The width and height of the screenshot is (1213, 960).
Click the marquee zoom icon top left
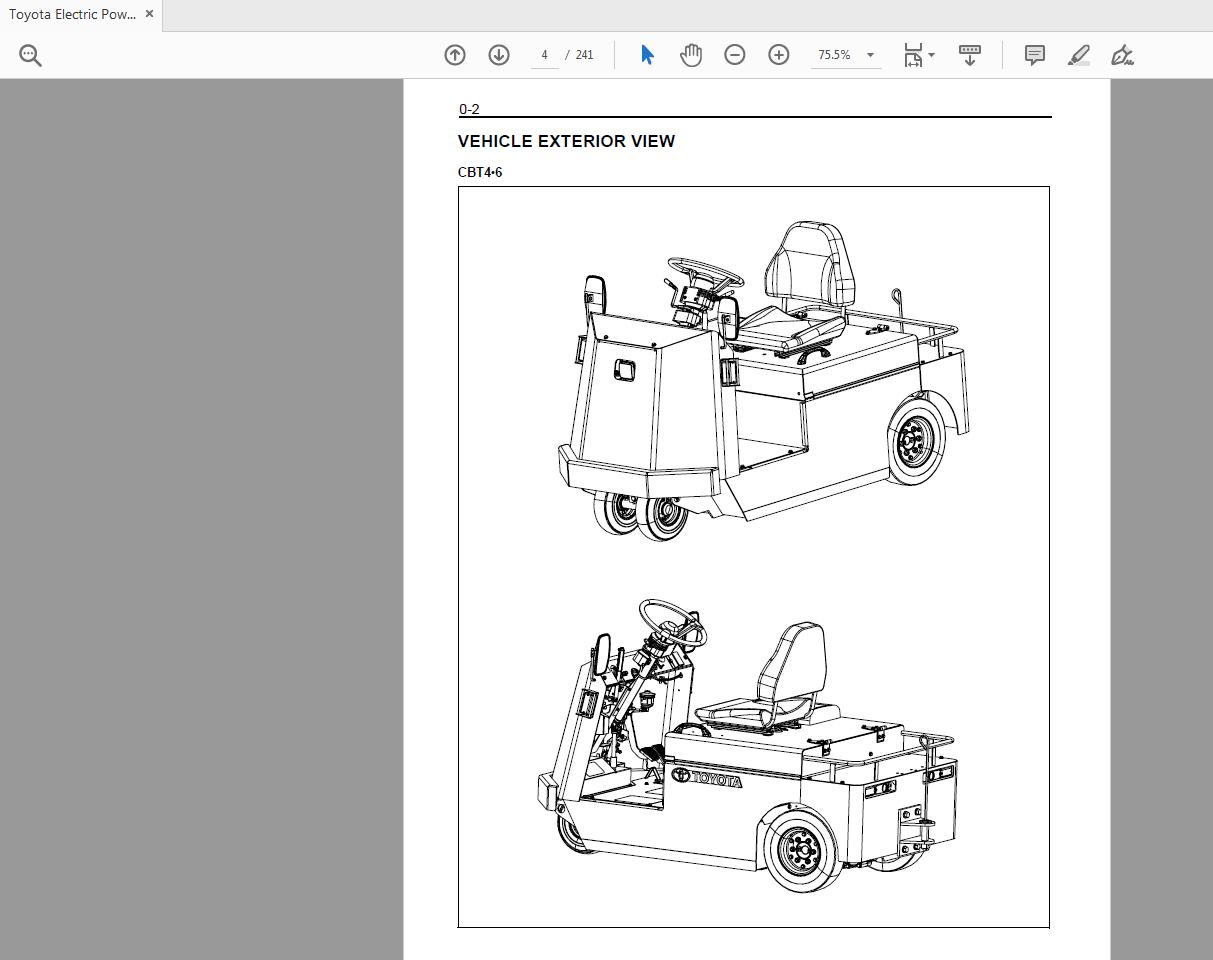coord(29,55)
